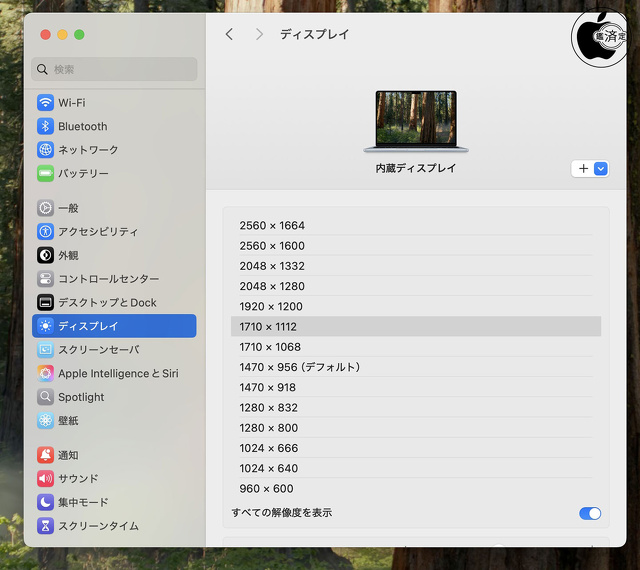640x570 pixels.
Task: Open the 通知 bell icon
Action: point(45,455)
